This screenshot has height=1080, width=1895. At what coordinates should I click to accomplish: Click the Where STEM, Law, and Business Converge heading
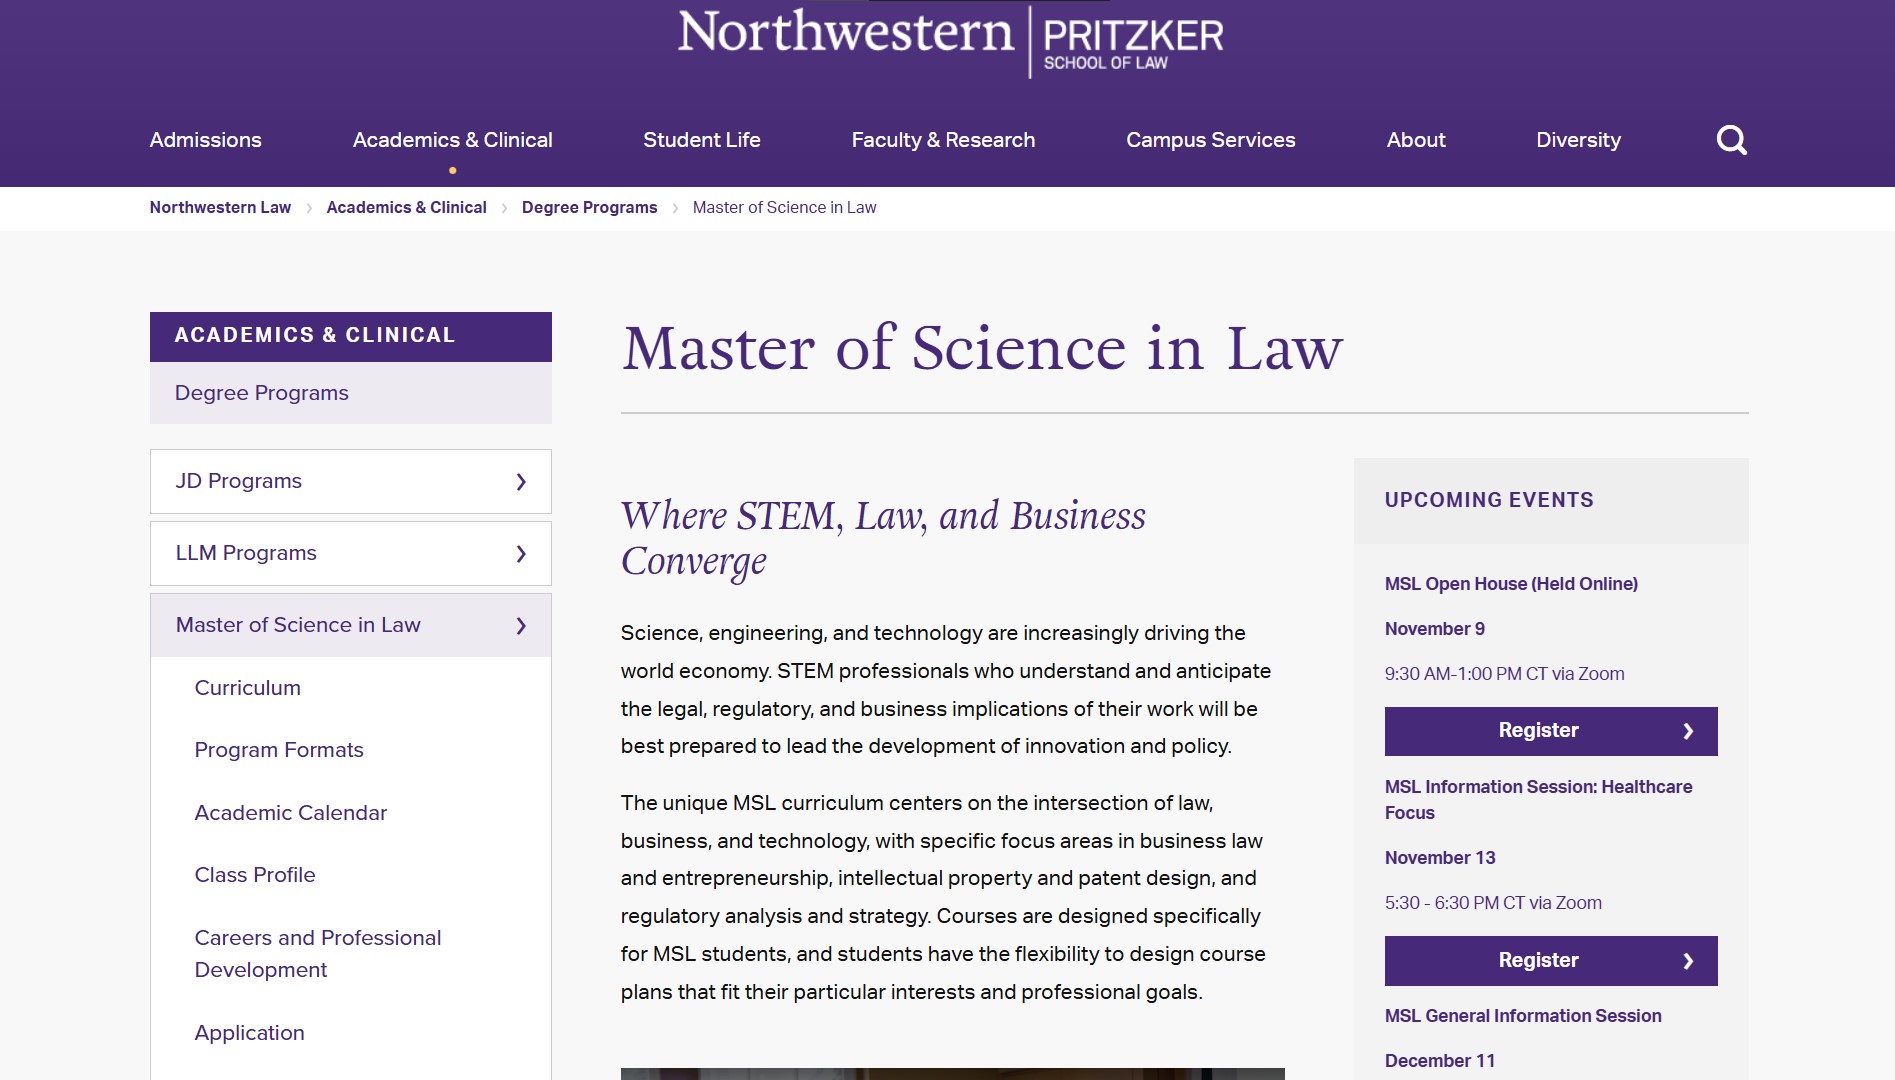(883, 539)
